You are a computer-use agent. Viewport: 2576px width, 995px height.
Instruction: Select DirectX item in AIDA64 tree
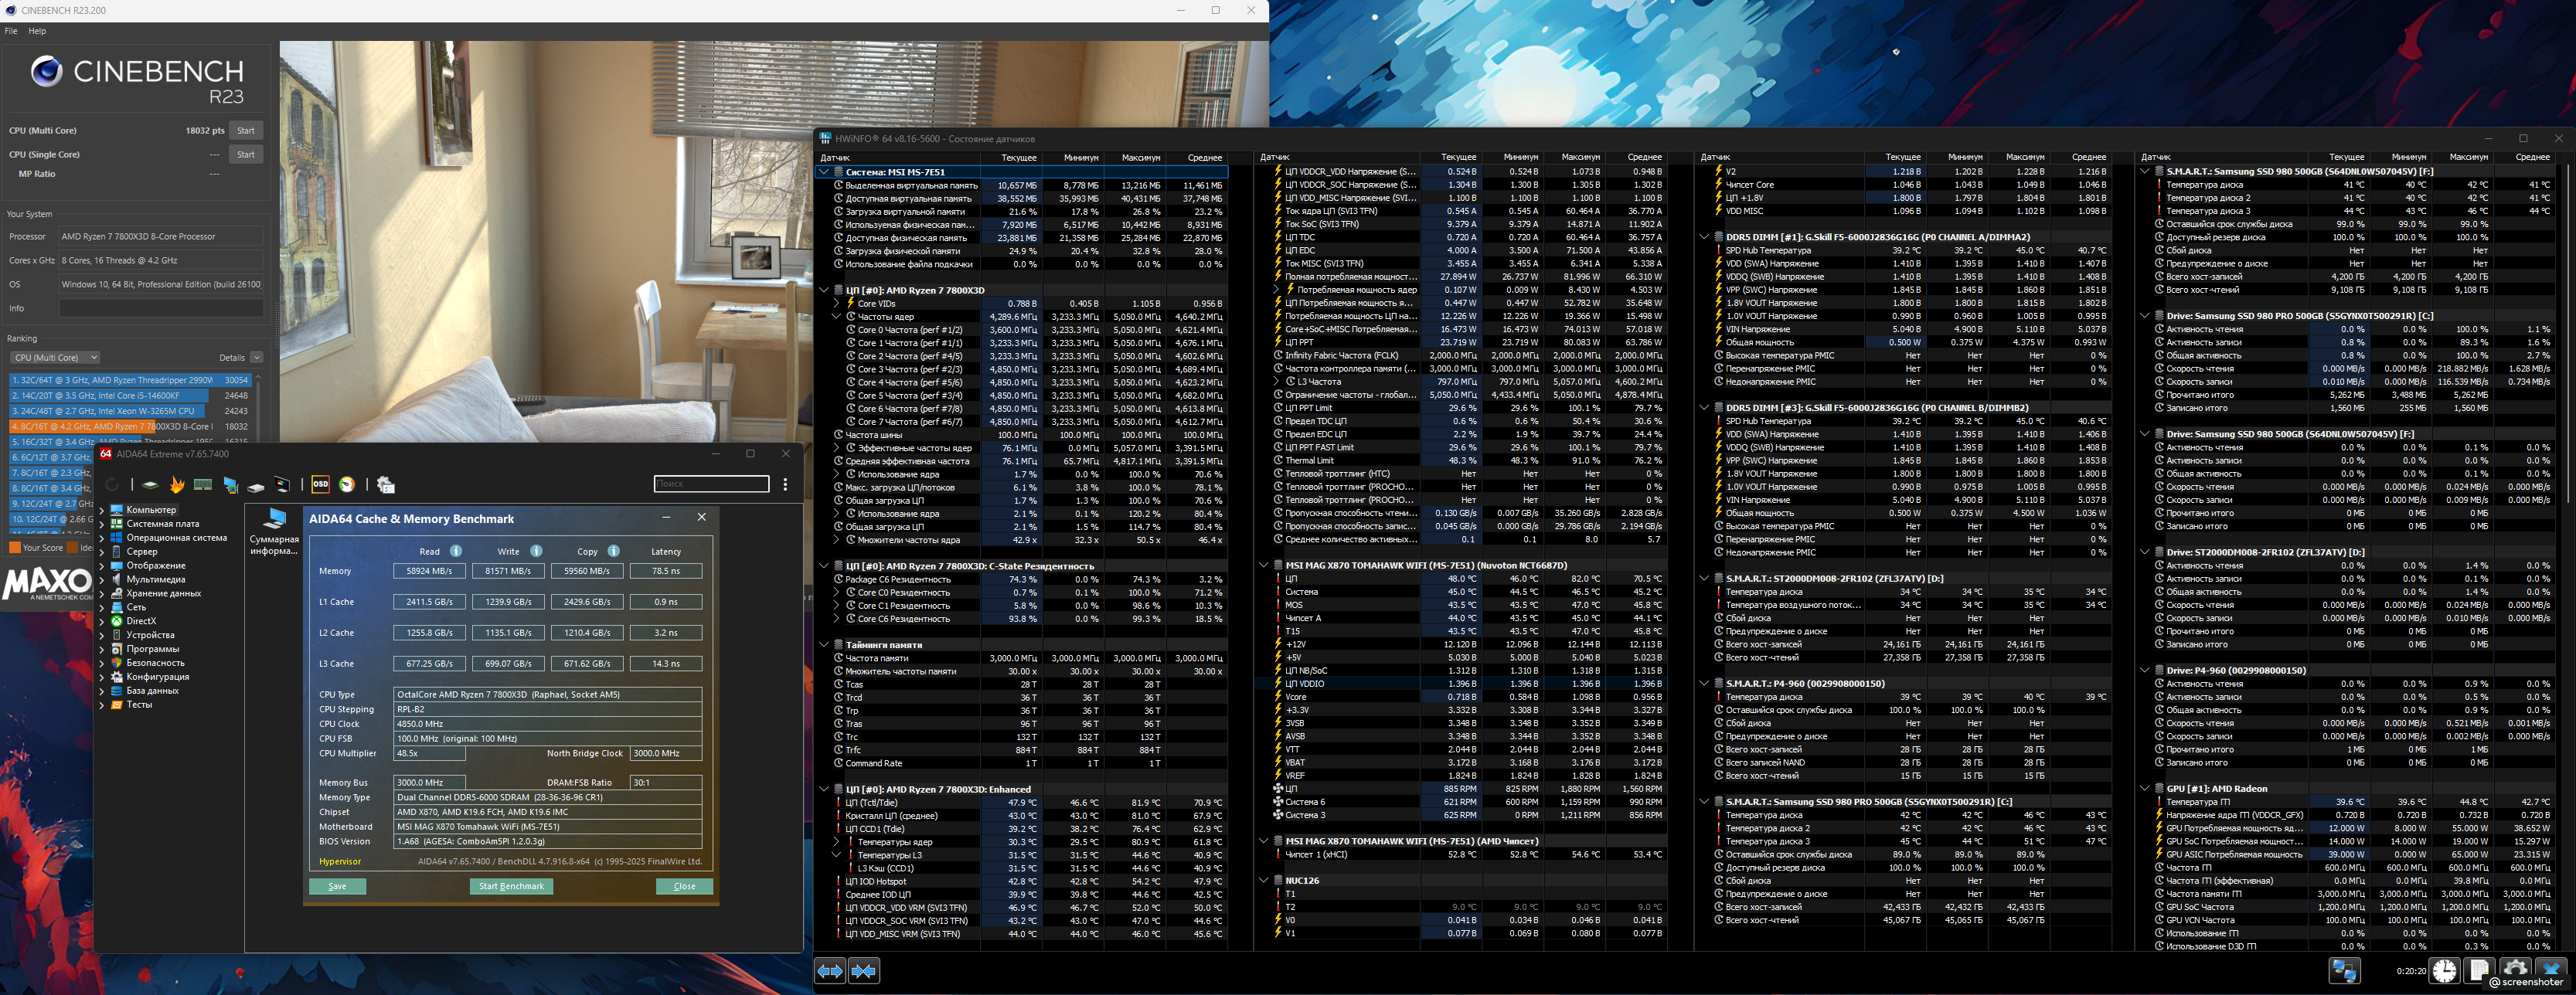pos(141,621)
